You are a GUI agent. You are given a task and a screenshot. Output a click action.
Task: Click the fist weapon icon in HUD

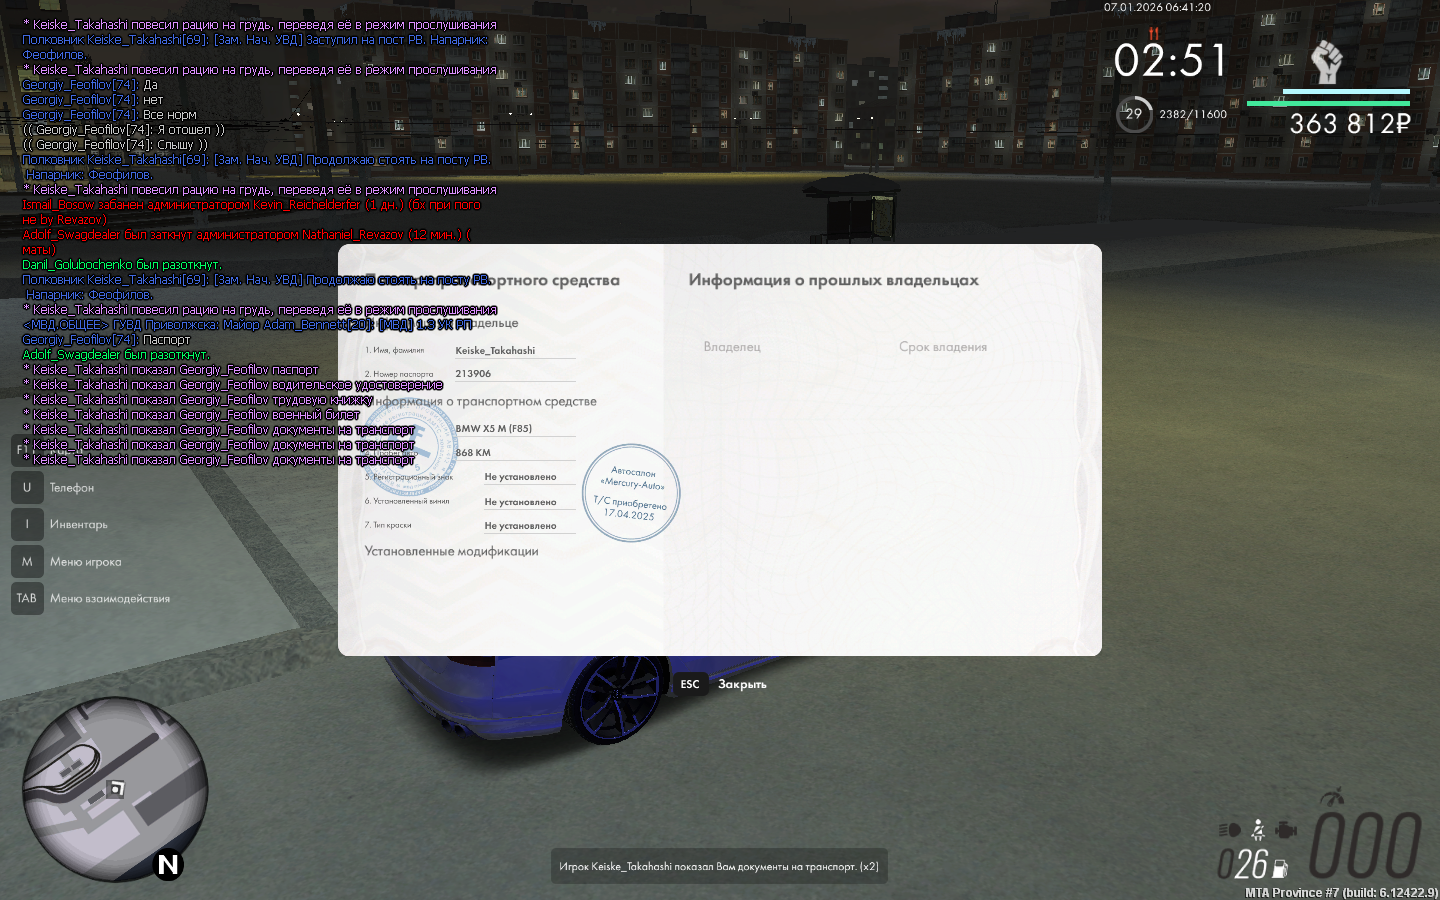(1326, 62)
